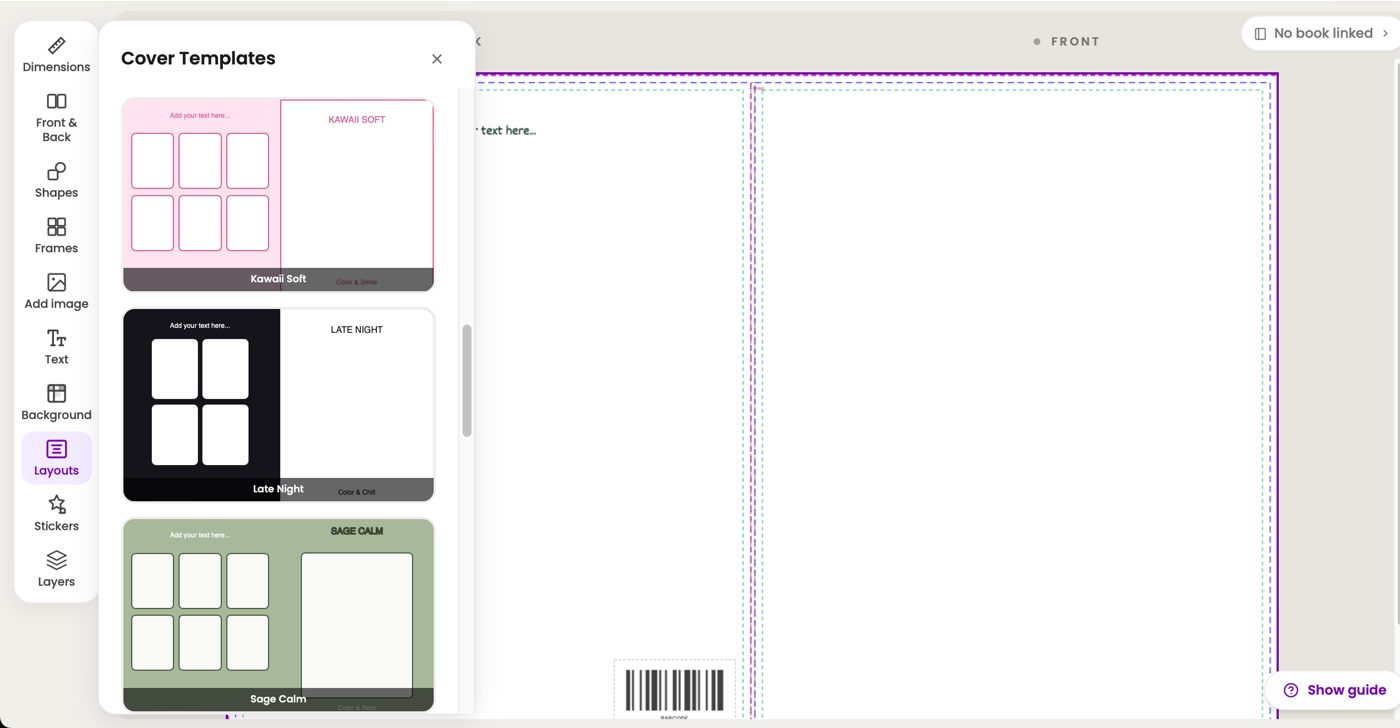Select the Layouts tool

pyautogui.click(x=56, y=458)
